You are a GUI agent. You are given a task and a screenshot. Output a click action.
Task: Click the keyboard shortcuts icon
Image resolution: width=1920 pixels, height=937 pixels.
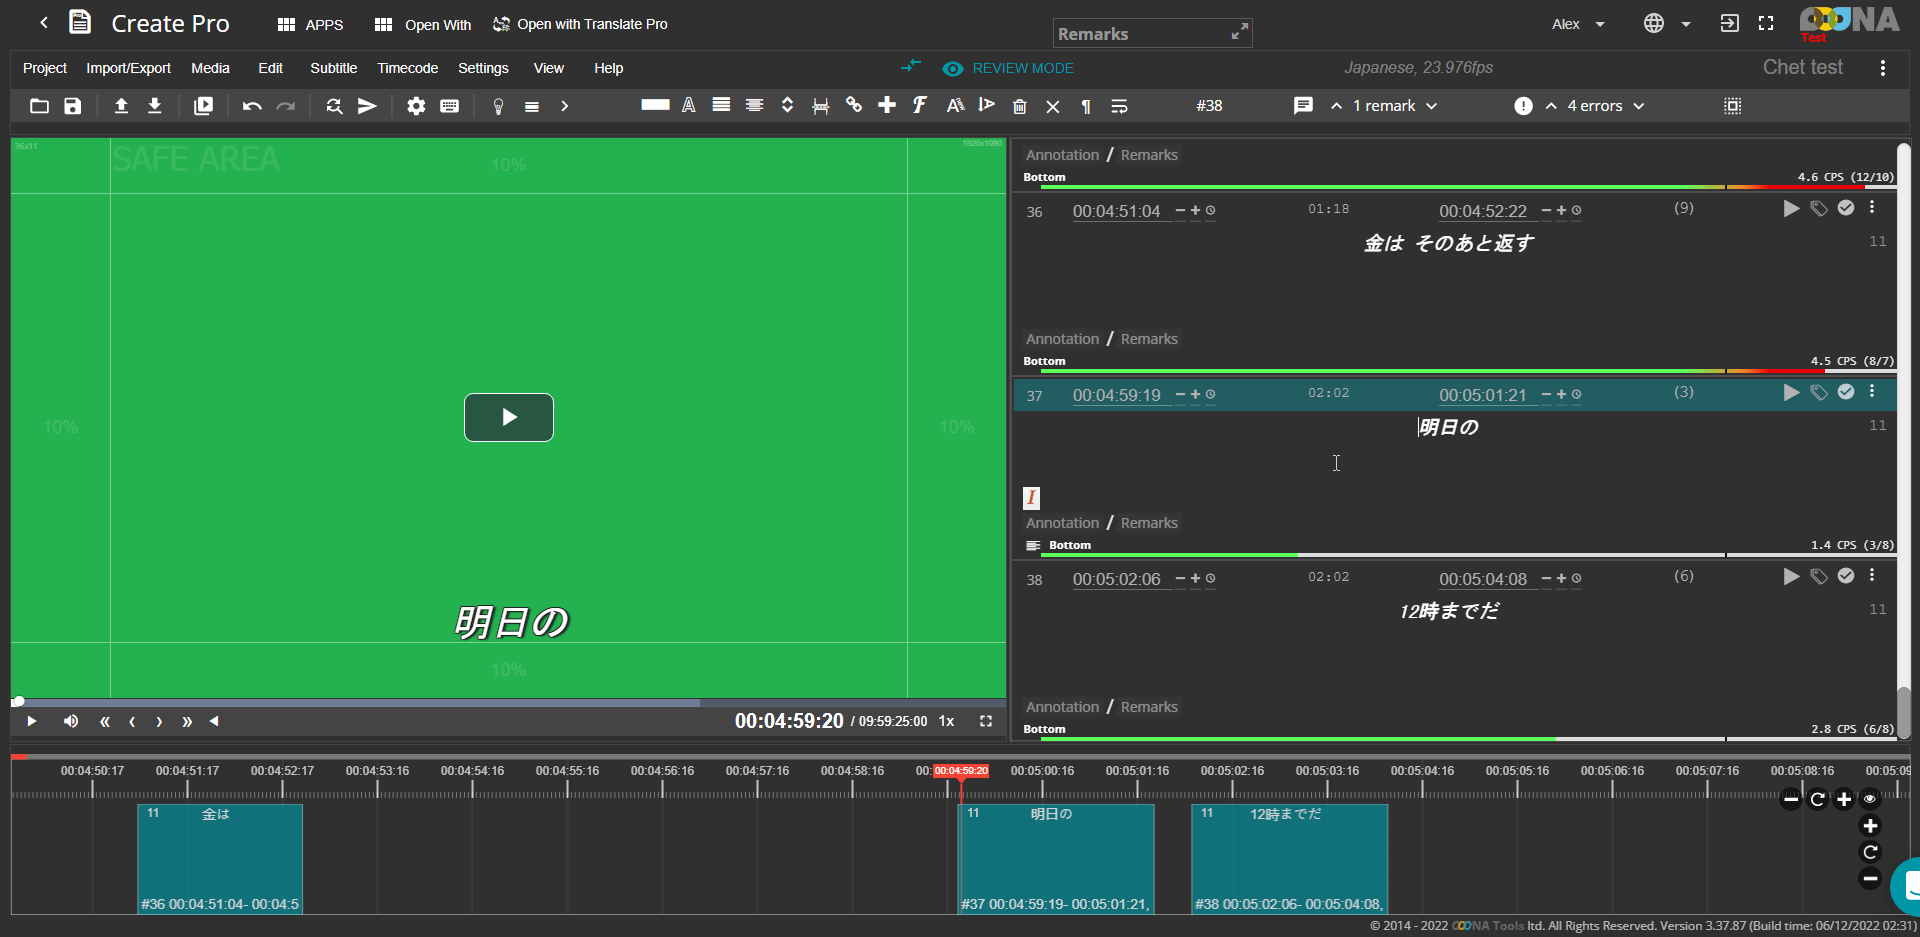450,106
